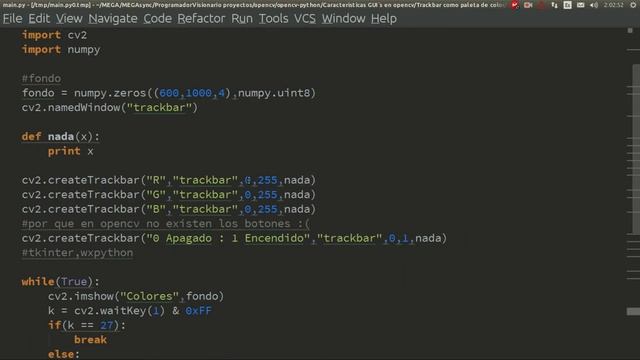Click the number 1000 in numpy.zeros

(198, 93)
